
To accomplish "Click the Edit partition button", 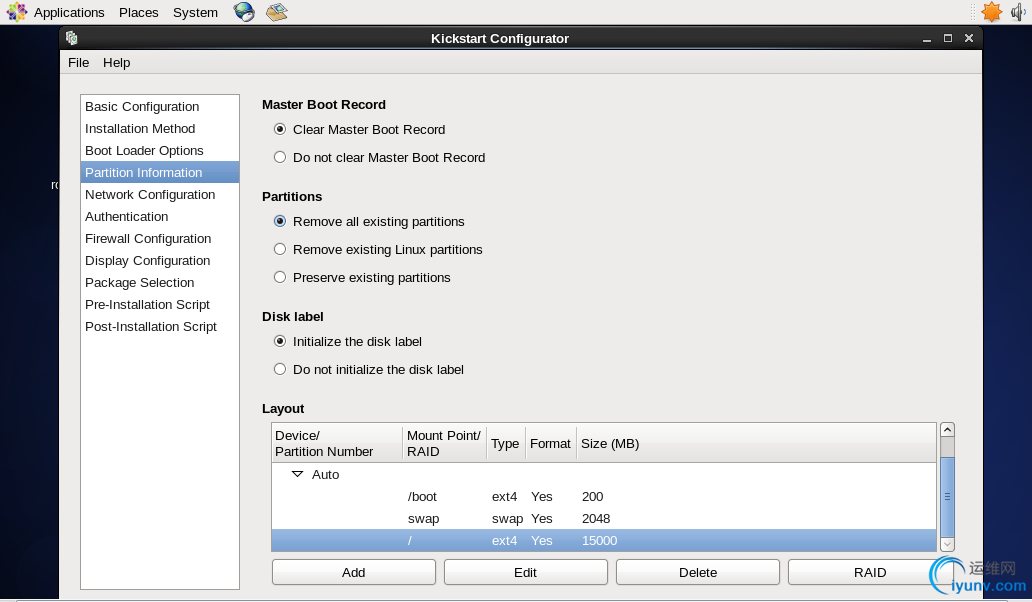I will click(525, 572).
